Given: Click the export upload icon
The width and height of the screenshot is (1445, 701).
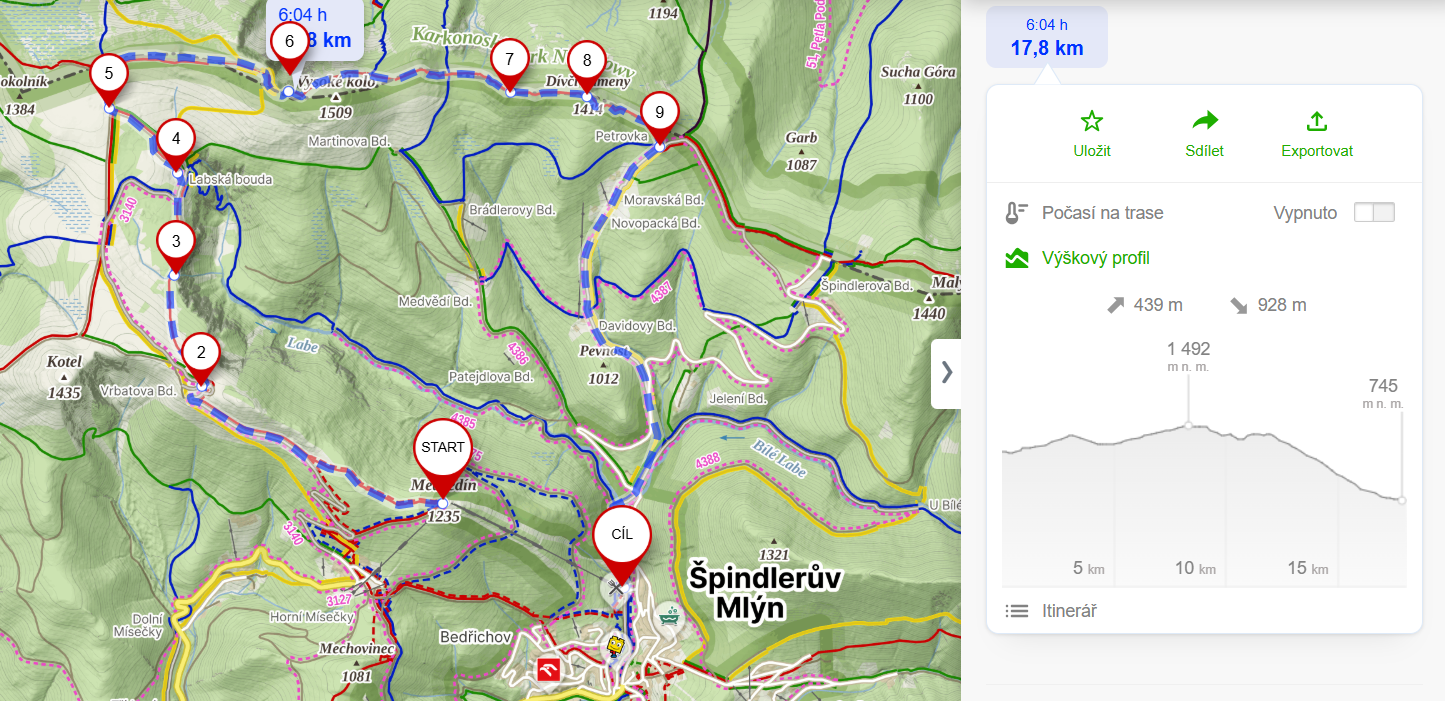Looking at the screenshot, I should tap(1317, 122).
